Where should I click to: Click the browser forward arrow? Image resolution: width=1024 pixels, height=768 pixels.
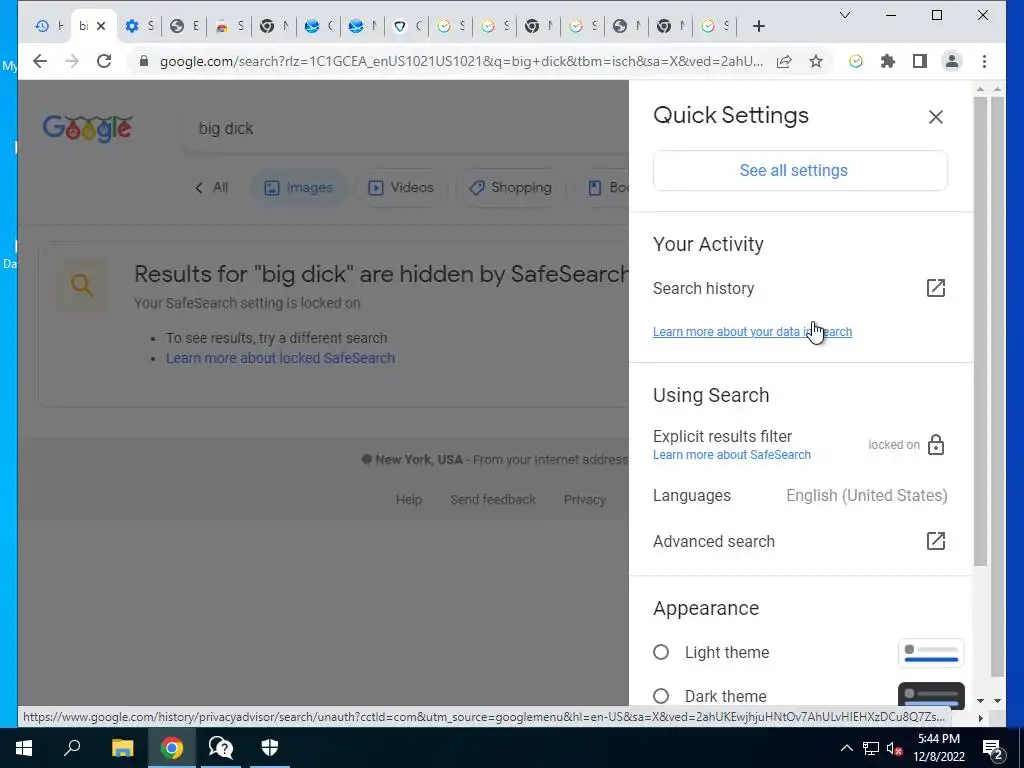click(x=72, y=61)
